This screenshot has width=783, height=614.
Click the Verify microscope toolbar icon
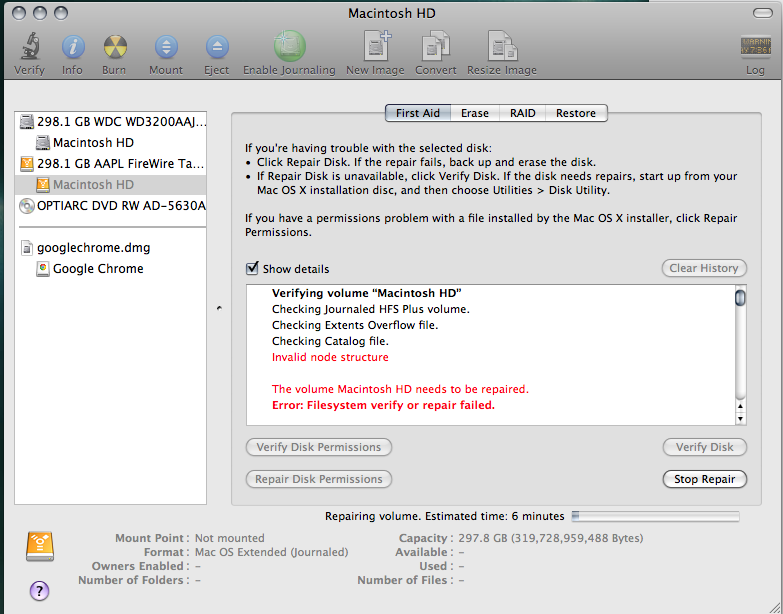(x=30, y=46)
